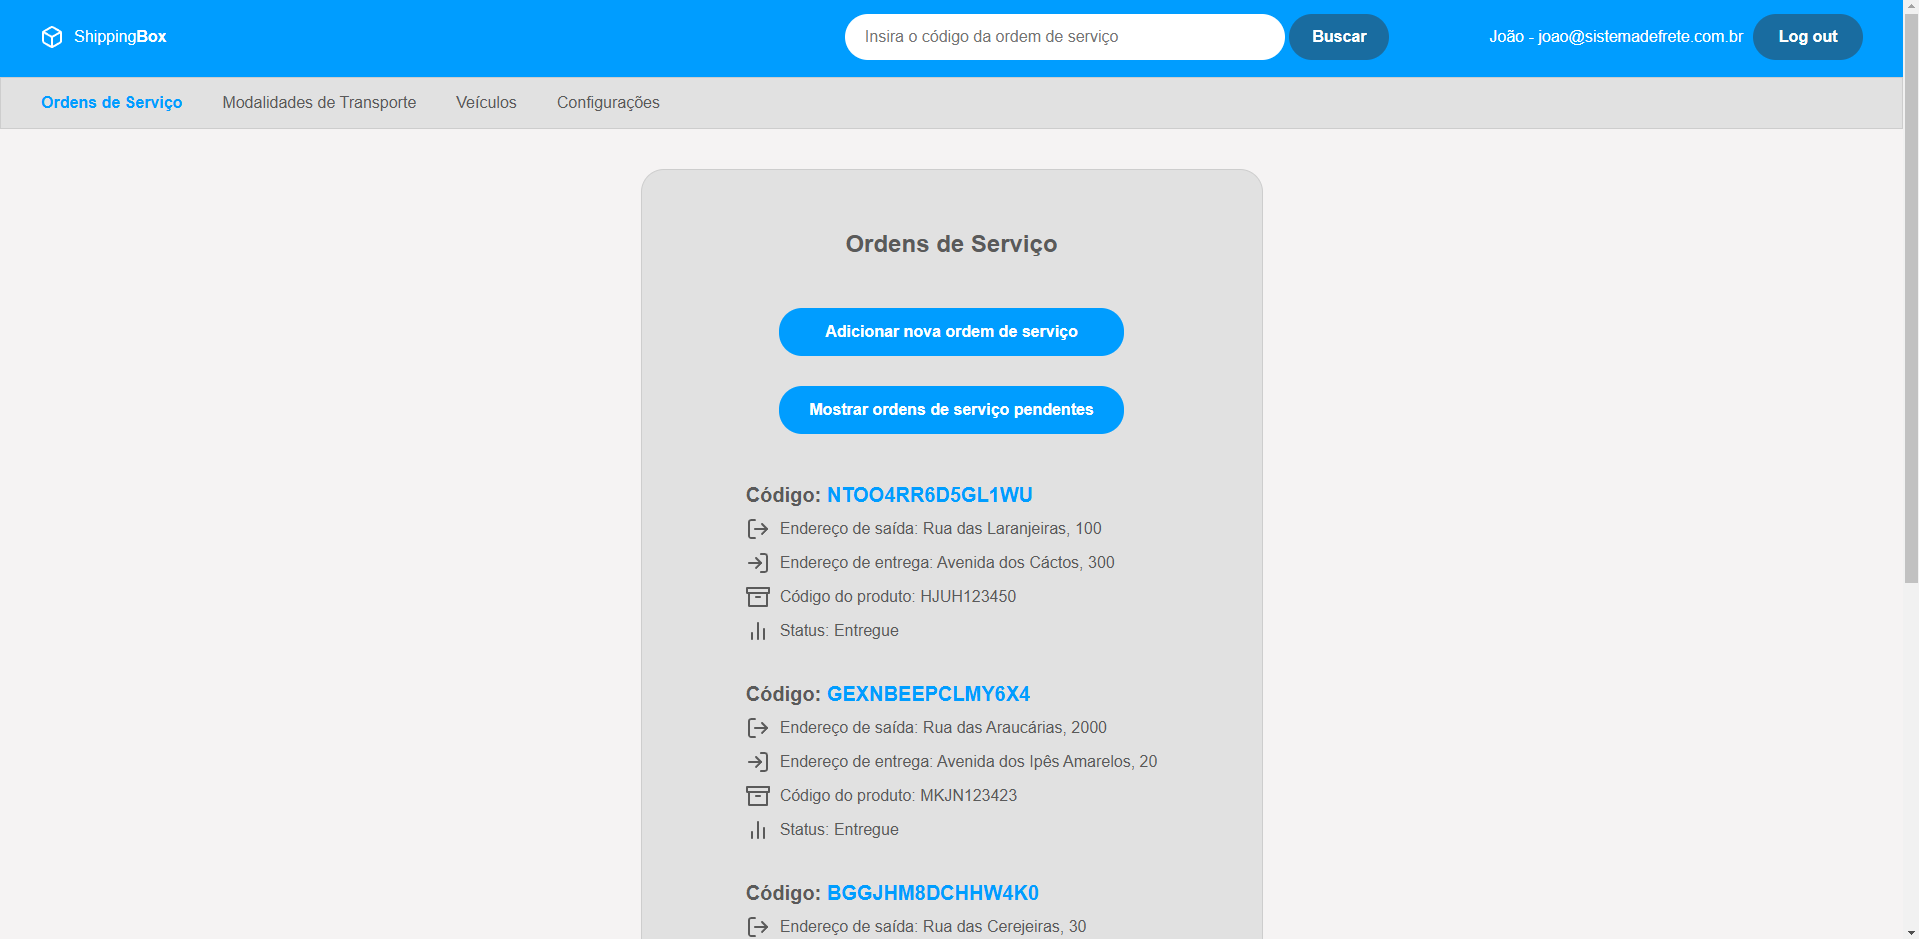The image size is (1919, 939).
Task: Click the status bars icon beside first Entregue status
Action: pos(757,630)
